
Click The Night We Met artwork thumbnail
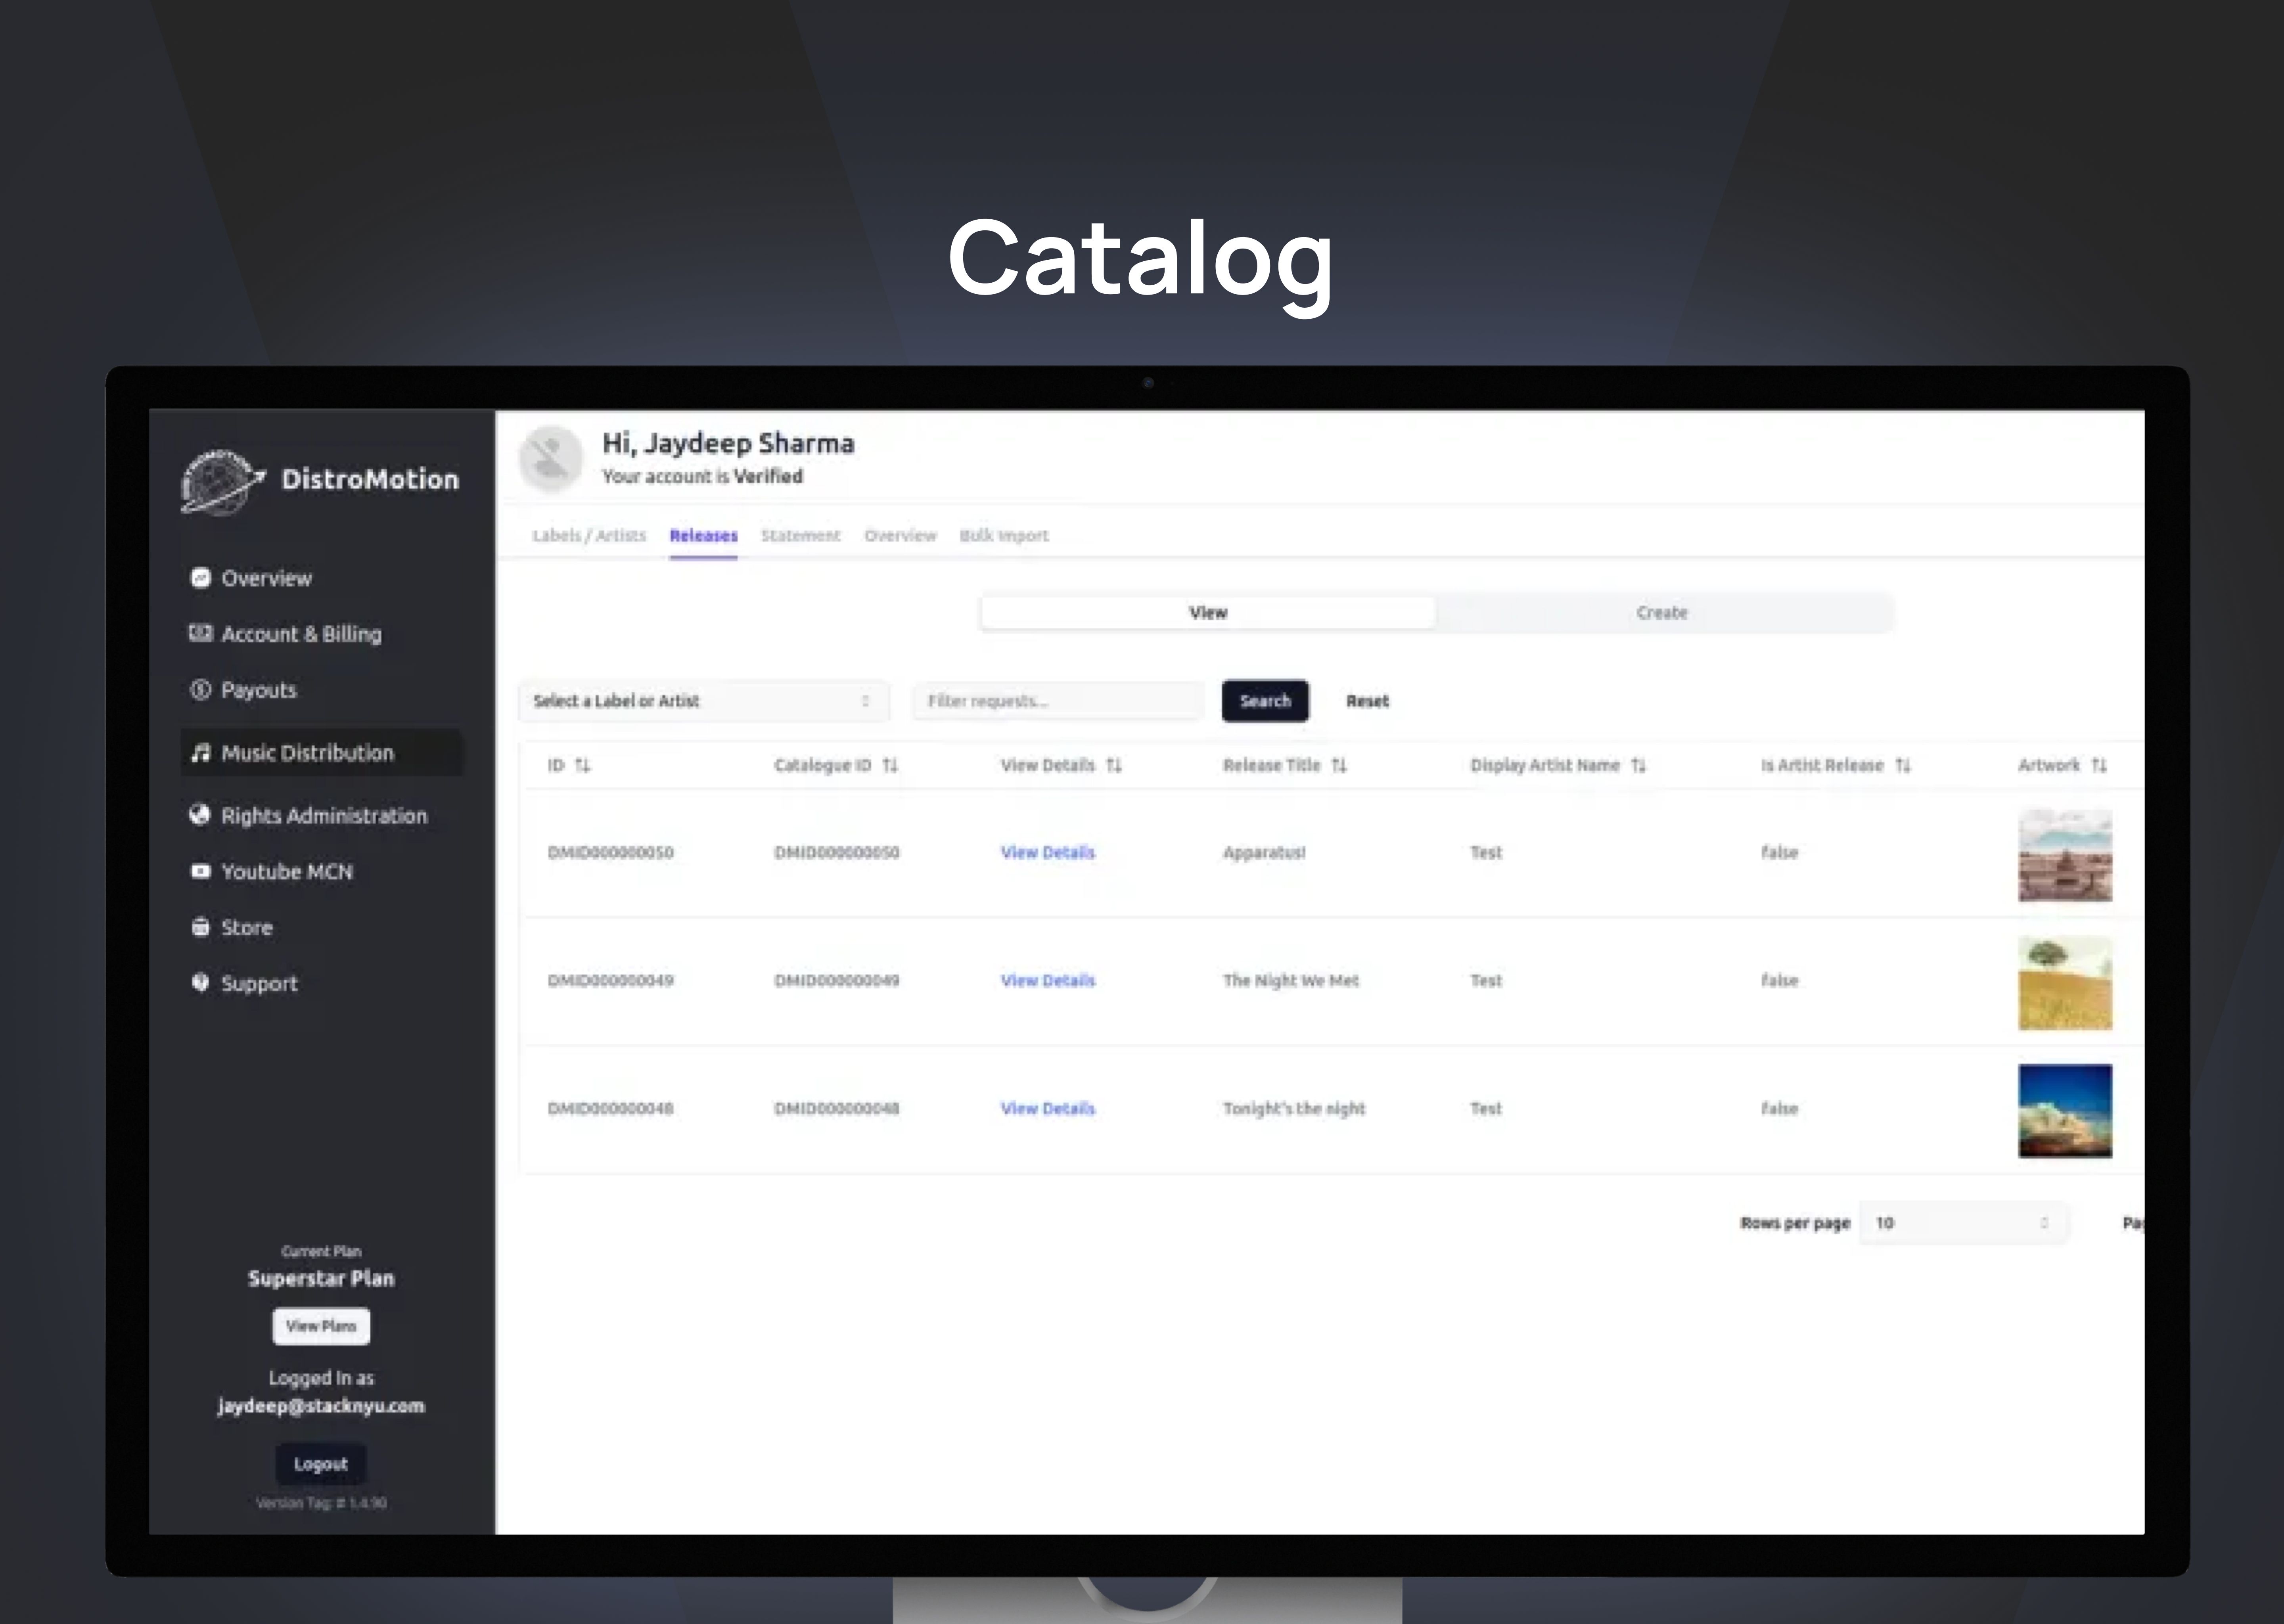(2065, 983)
